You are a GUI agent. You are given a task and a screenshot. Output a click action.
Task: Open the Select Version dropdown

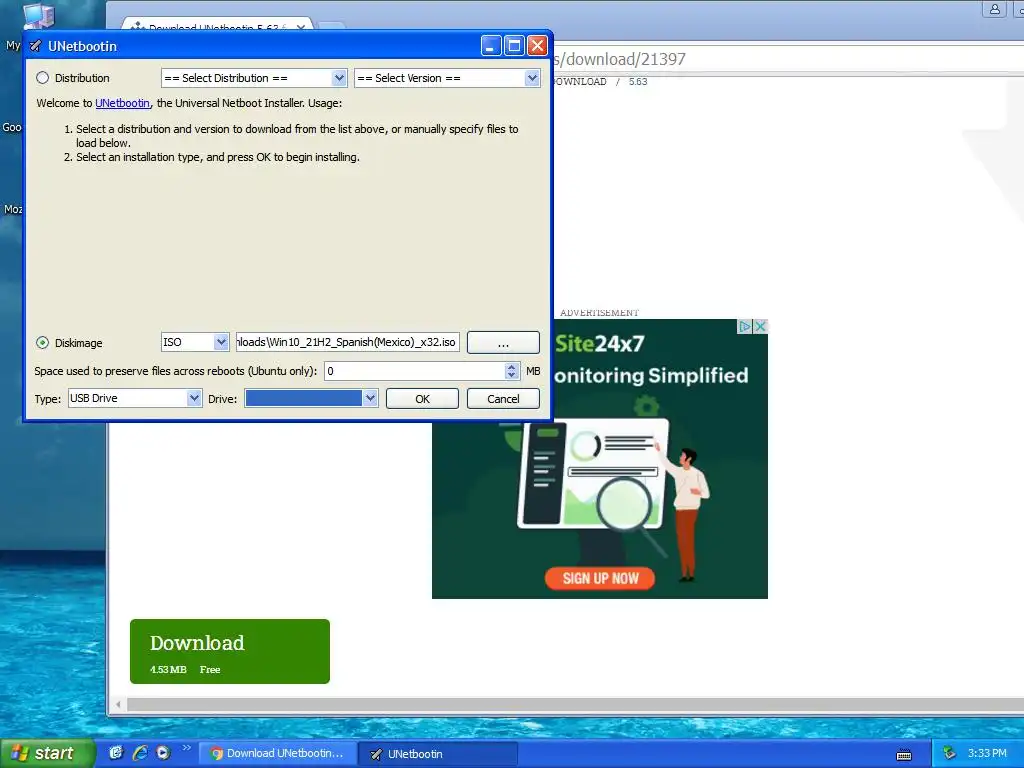point(447,78)
